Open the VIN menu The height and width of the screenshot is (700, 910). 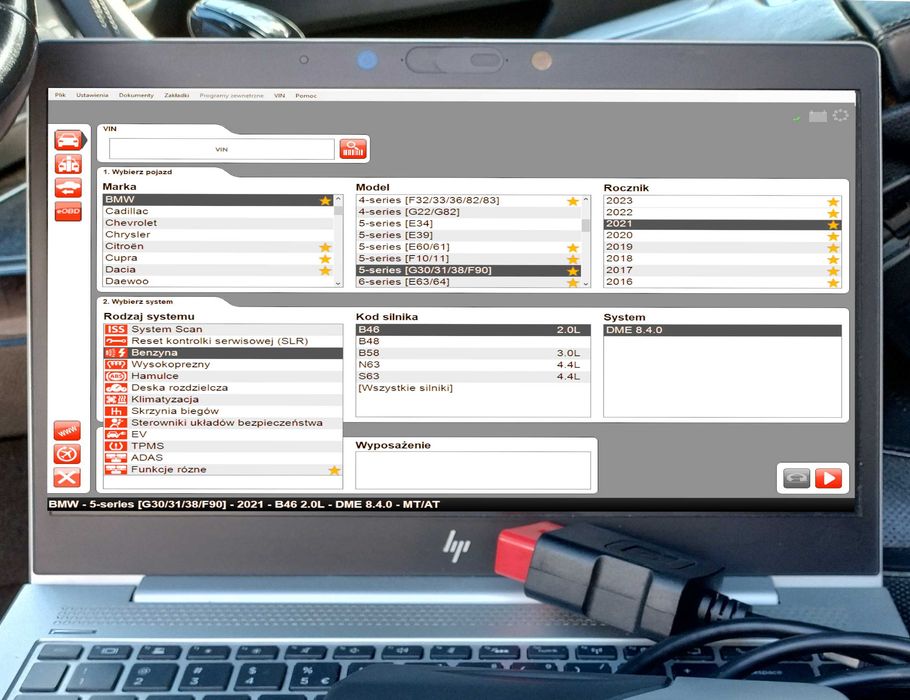coord(280,95)
